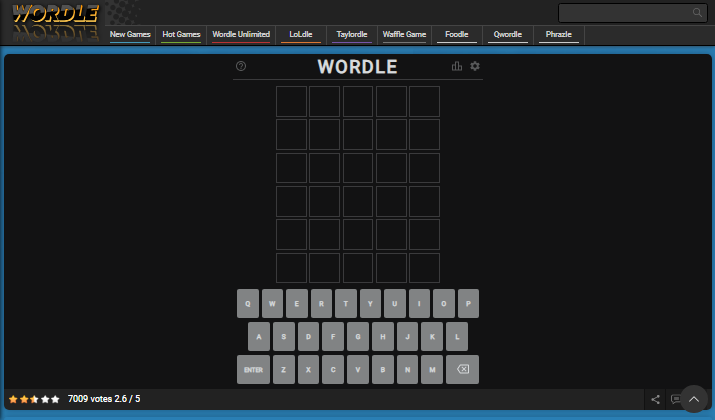
Task: Tap the A key
Action: click(x=259, y=337)
